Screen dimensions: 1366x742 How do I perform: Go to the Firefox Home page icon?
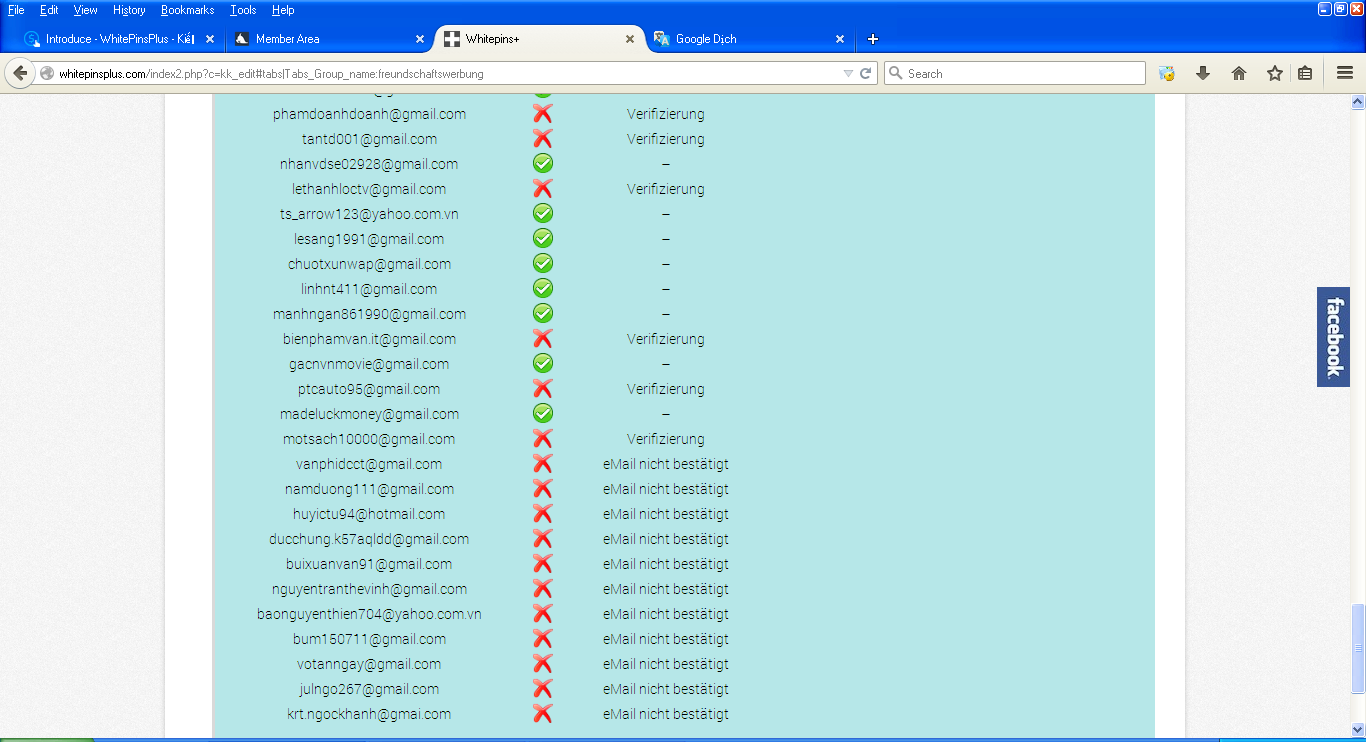pos(1239,73)
